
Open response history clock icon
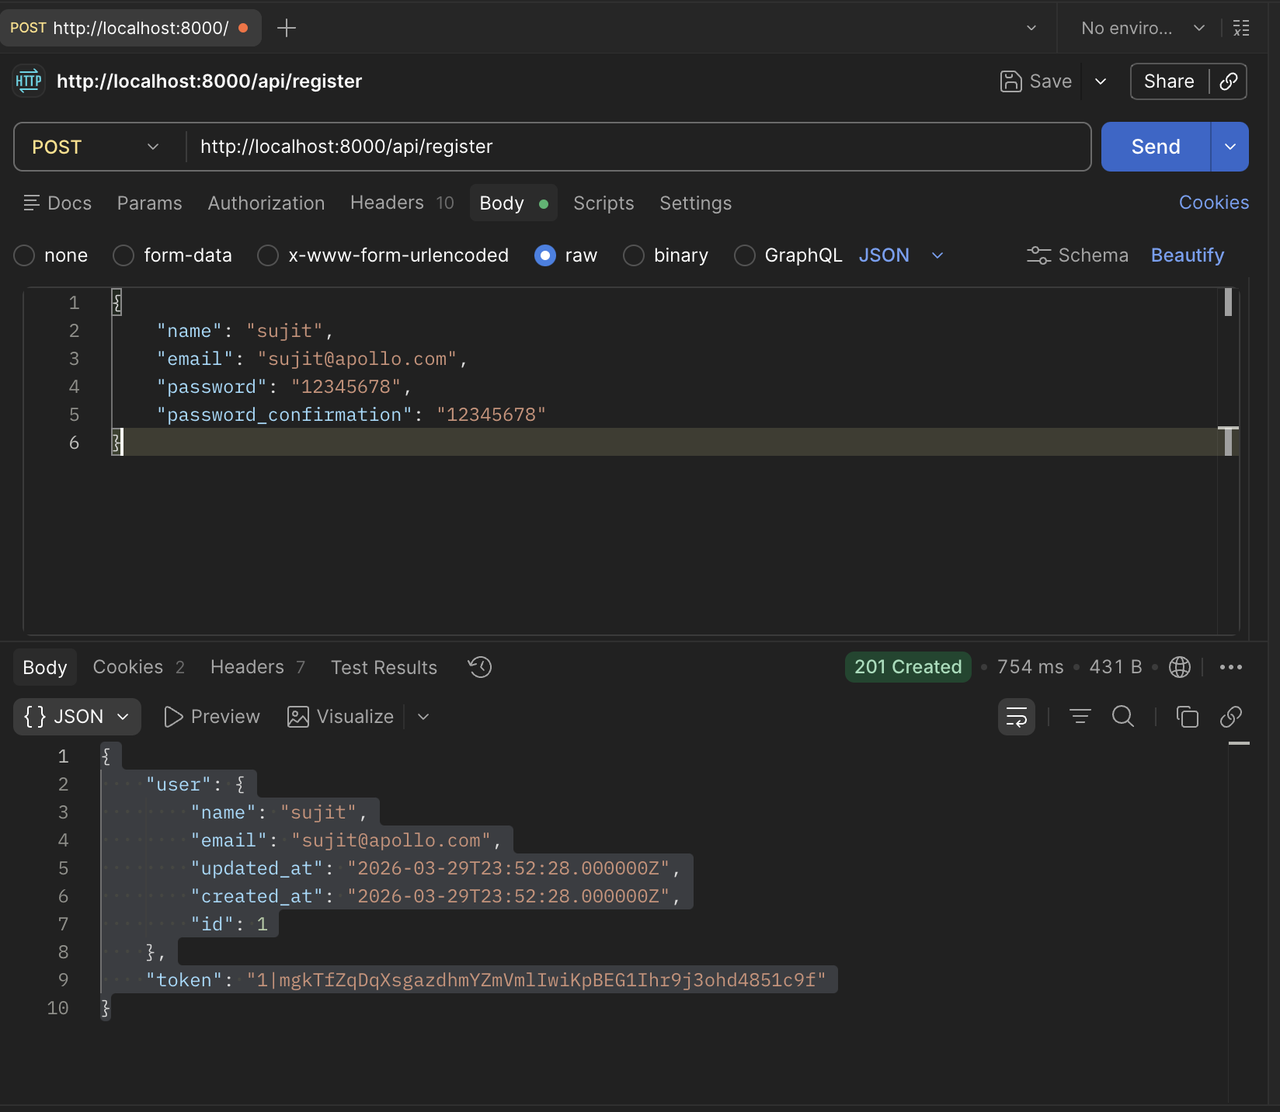(480, 667)
